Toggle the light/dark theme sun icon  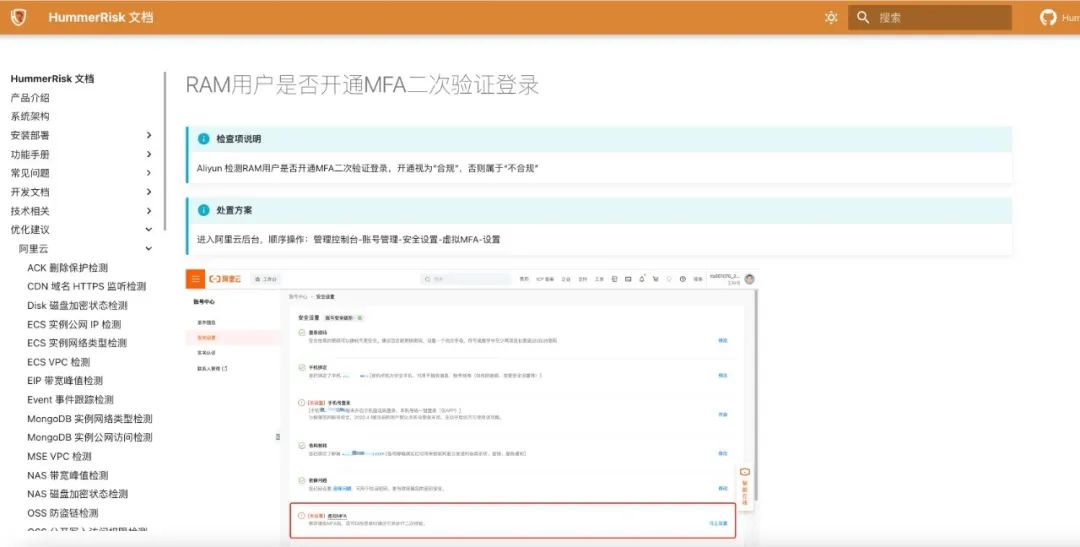831,18
